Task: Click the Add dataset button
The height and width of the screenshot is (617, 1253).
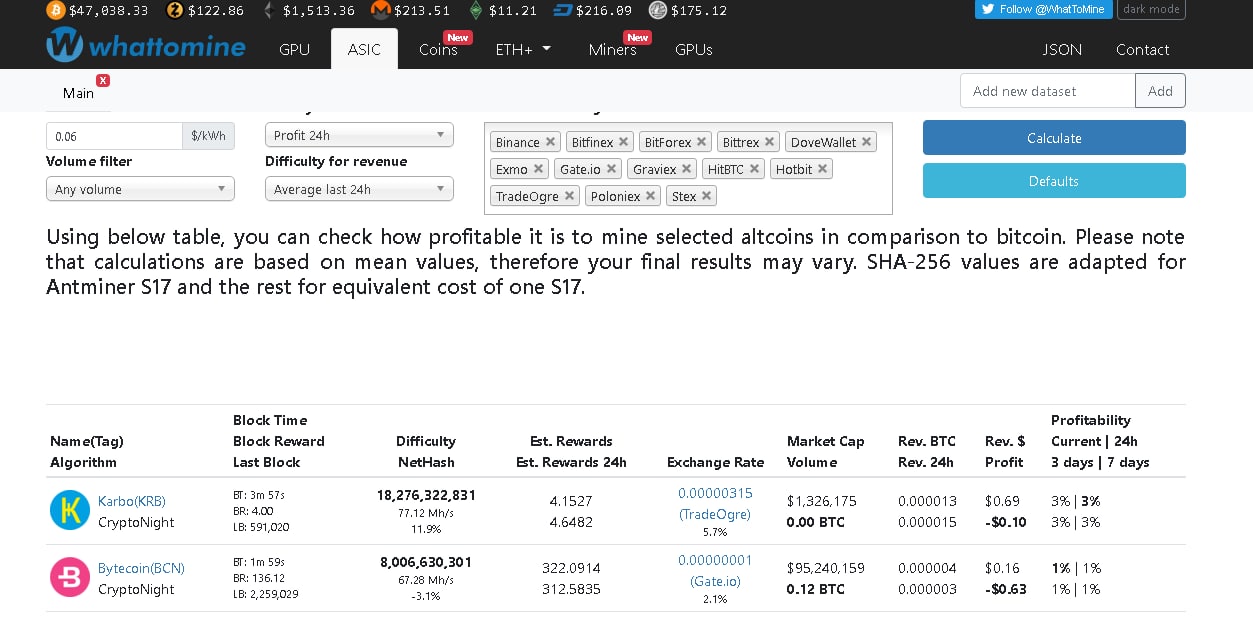Action: (1160, 91)
